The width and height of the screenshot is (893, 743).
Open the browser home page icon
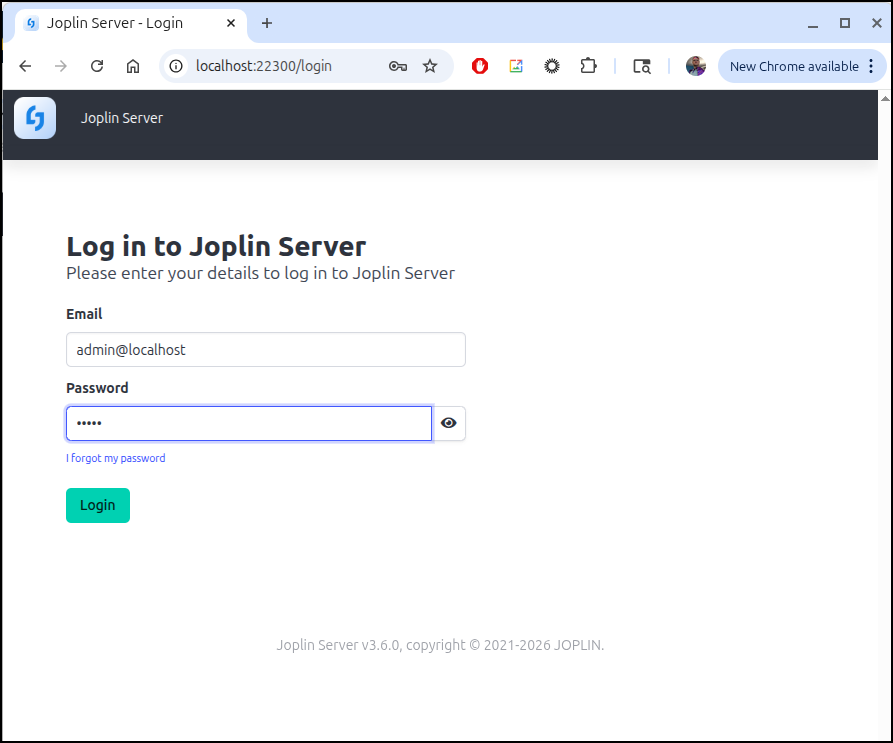pos(133,66)
